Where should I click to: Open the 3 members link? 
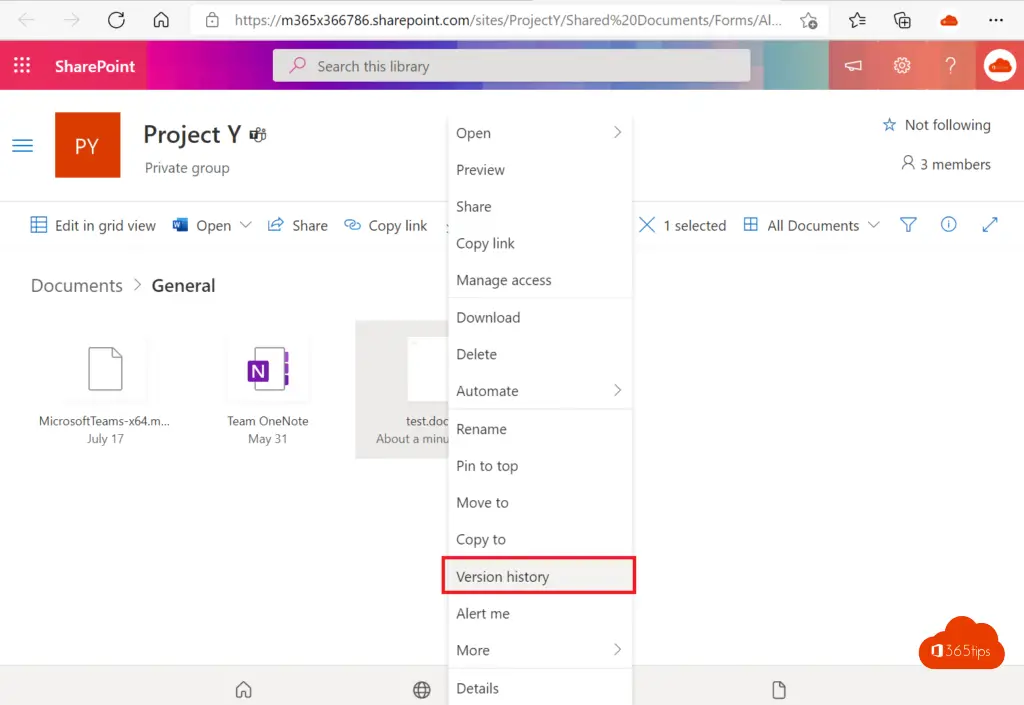[x=946, y=164]
